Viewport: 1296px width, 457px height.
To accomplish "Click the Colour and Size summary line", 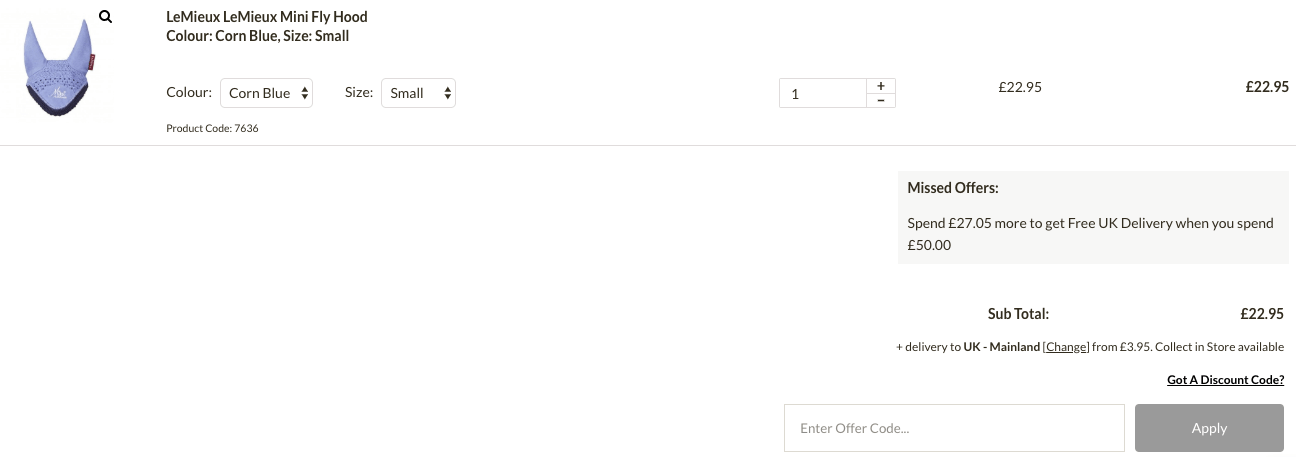I will click(x=257, y=36).
